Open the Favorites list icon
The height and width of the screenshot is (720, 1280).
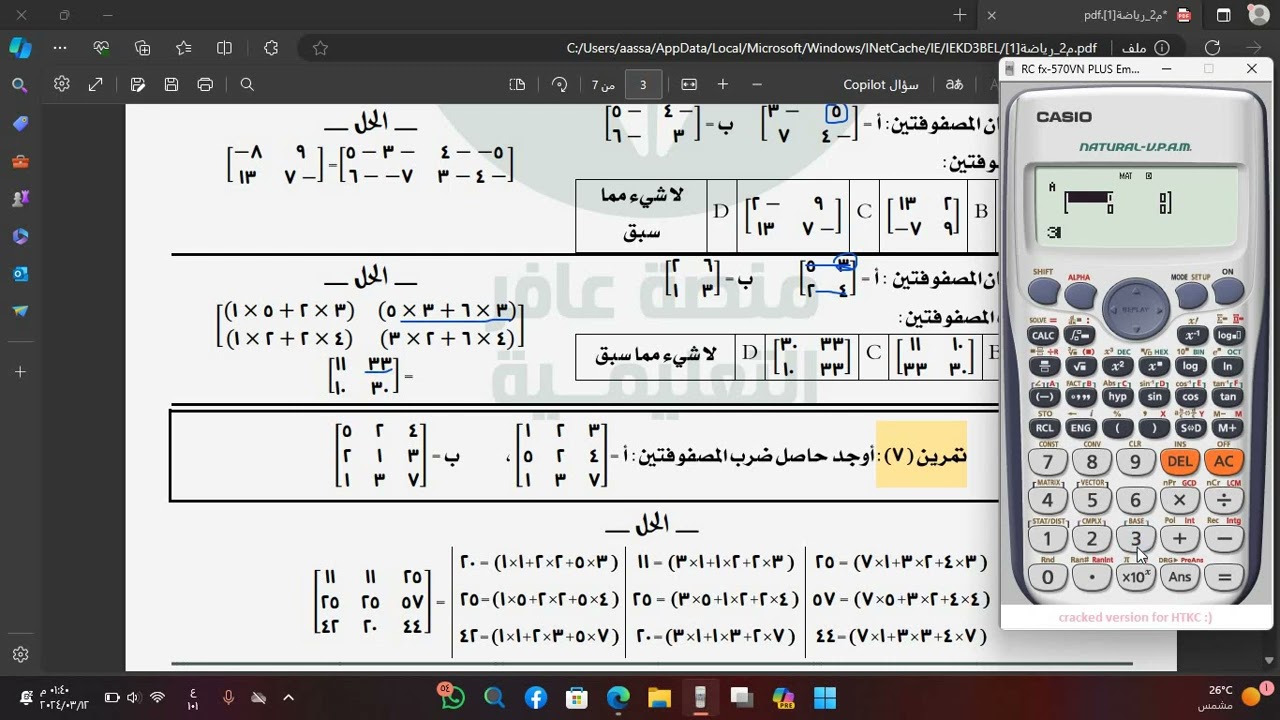pyautogui.click(x=183, y=48)
